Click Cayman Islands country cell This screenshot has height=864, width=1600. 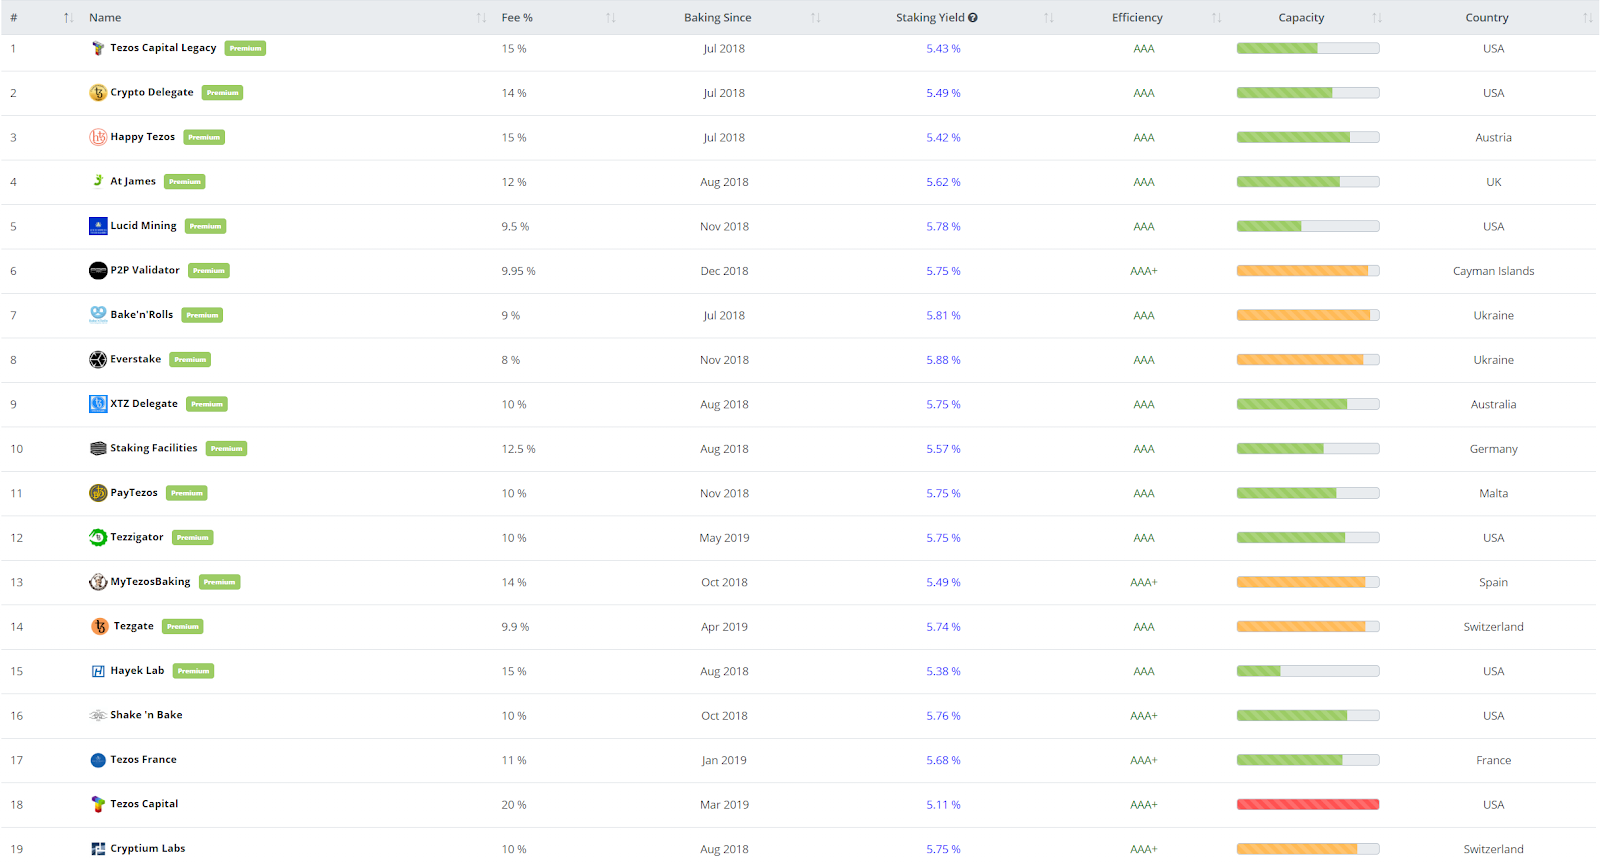(x=1493, y=271)
